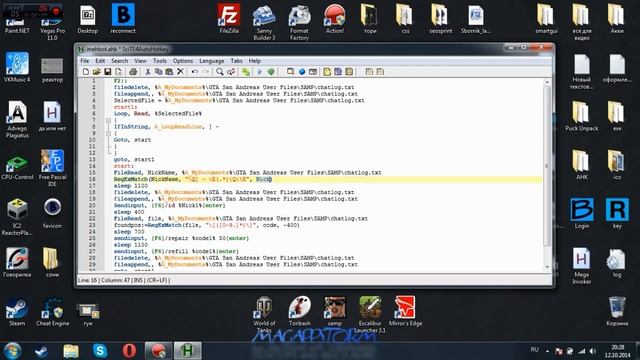Screen dimensions: 640x360
Task: Select the samp desktop icon
Action: tap(335, 312)
